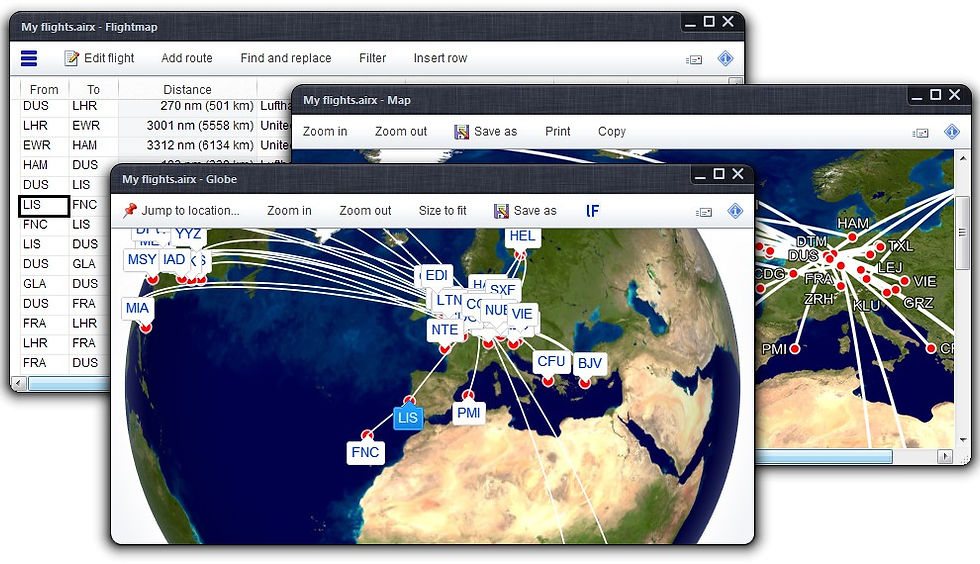Screen dimensions: 980x564
Task: Select GLA in the From column
Action: 34,284
